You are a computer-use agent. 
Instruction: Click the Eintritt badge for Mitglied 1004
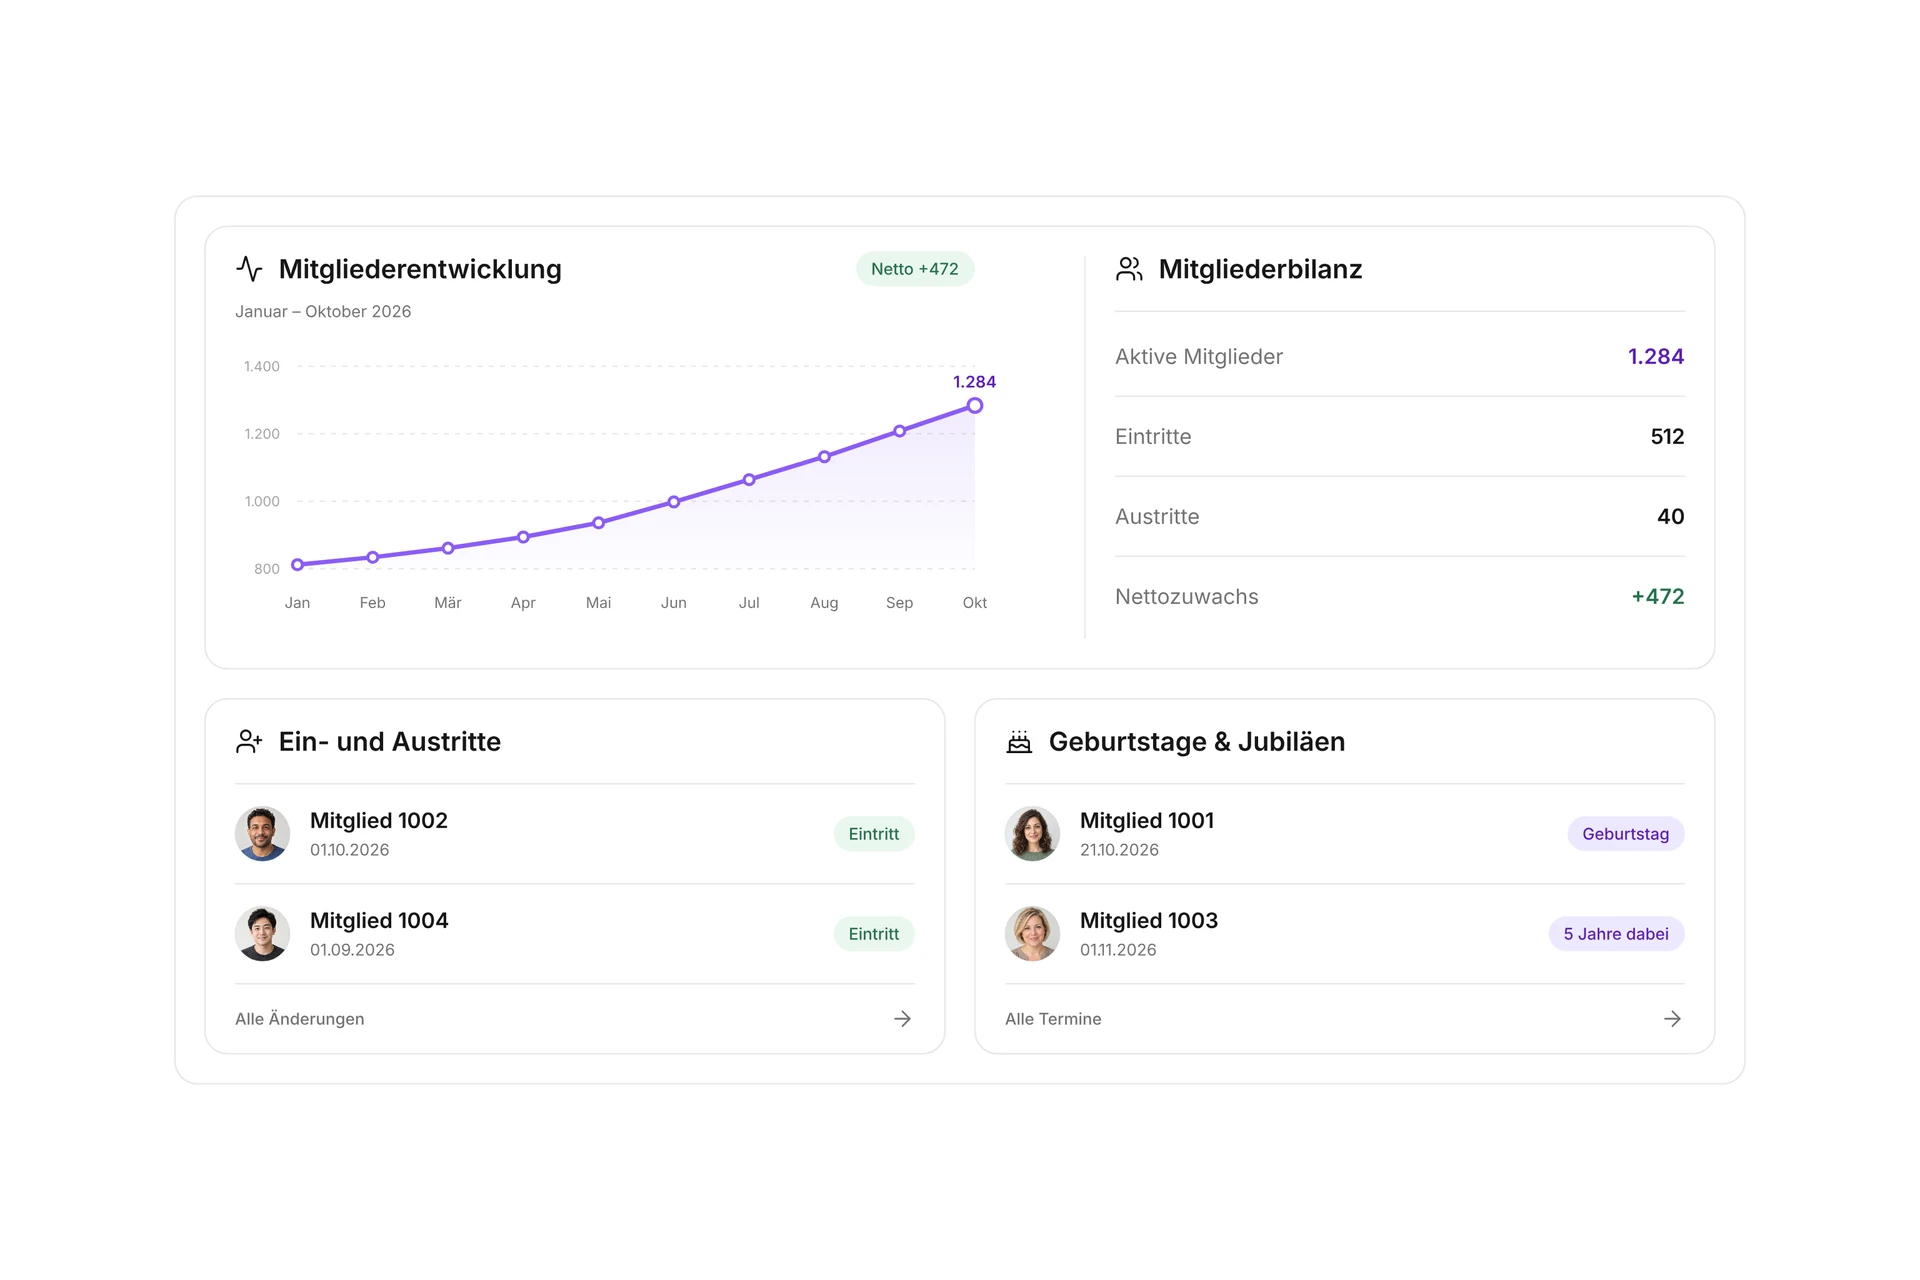click(874, 934)
